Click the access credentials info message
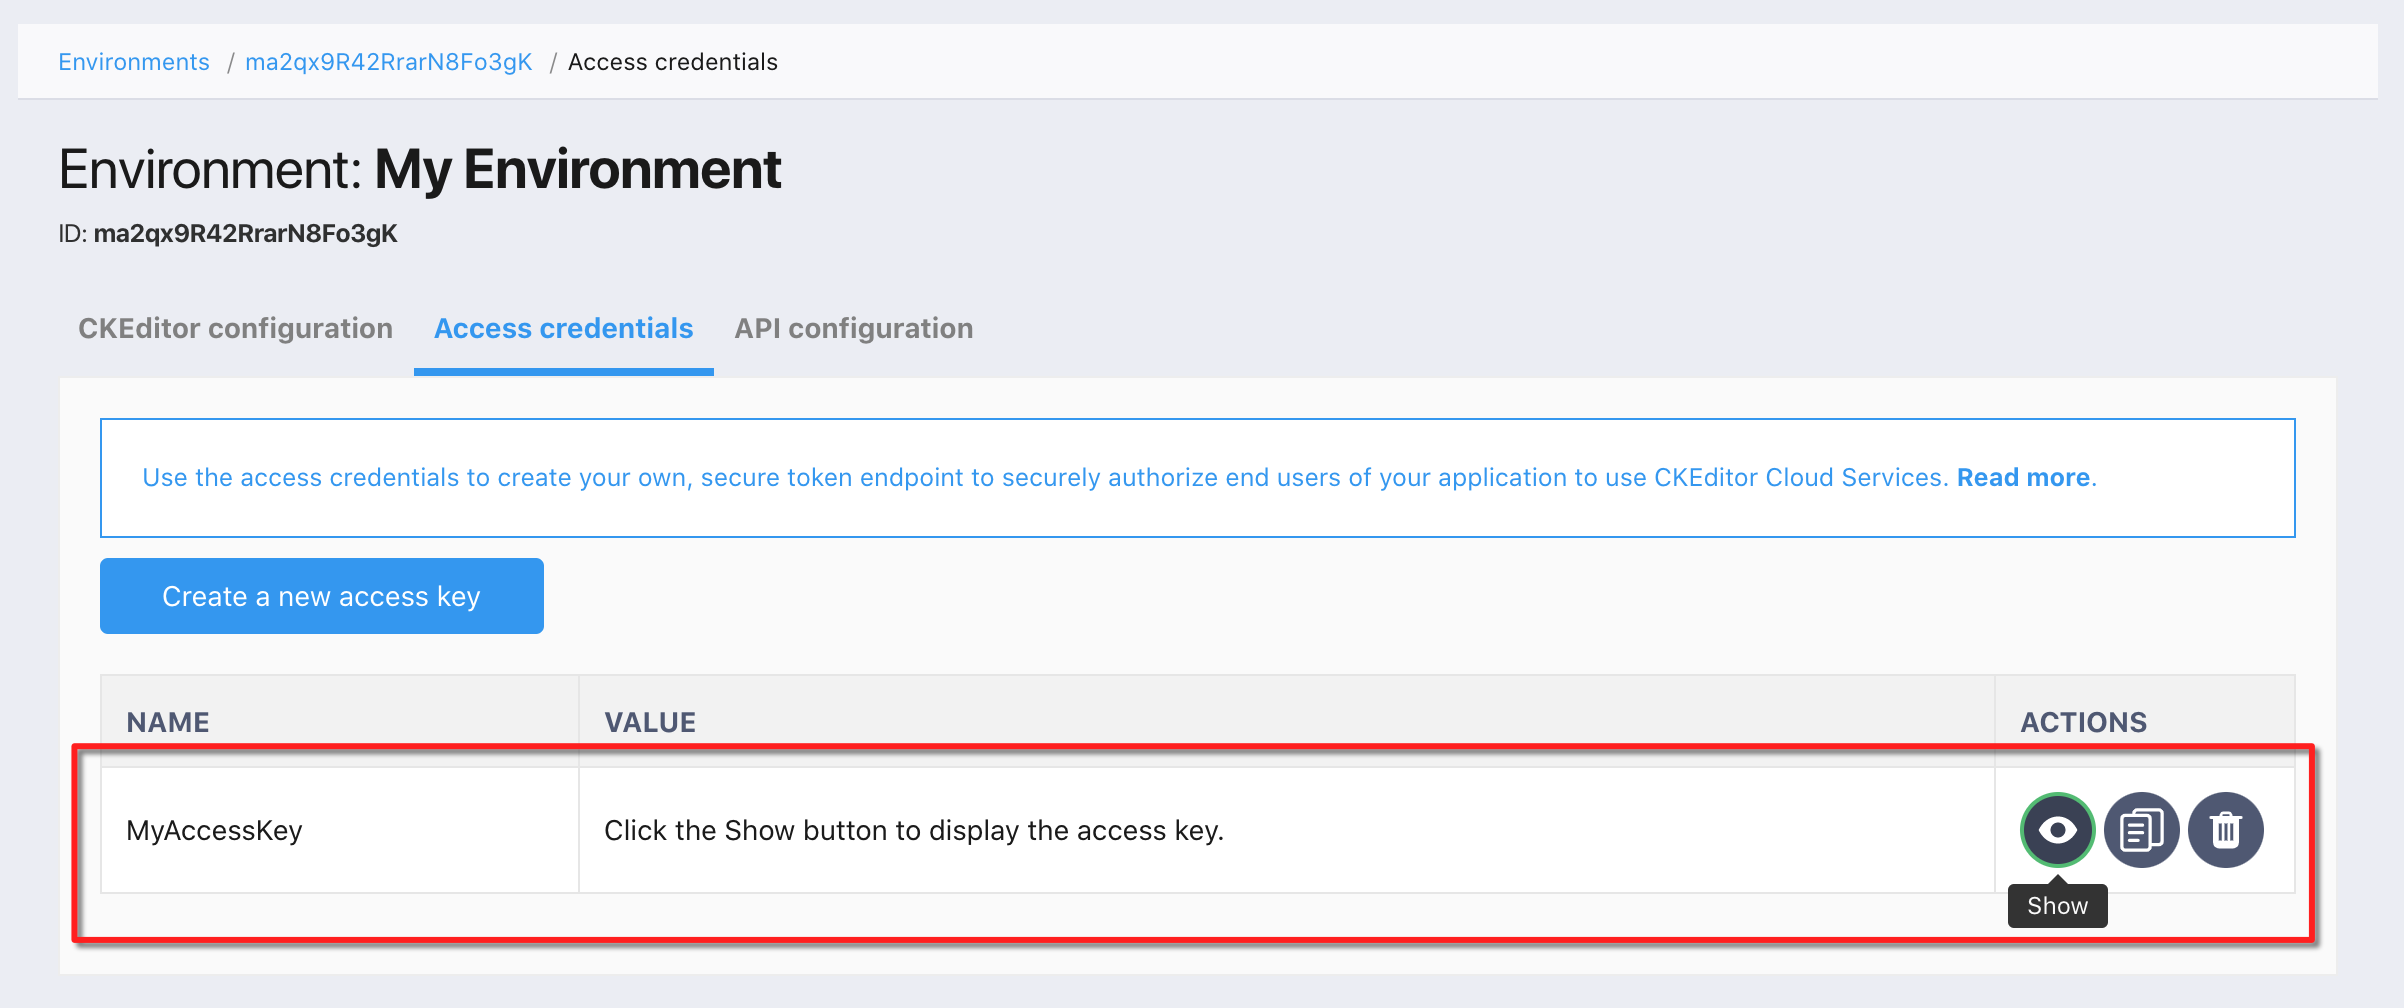 point(1040,478)
